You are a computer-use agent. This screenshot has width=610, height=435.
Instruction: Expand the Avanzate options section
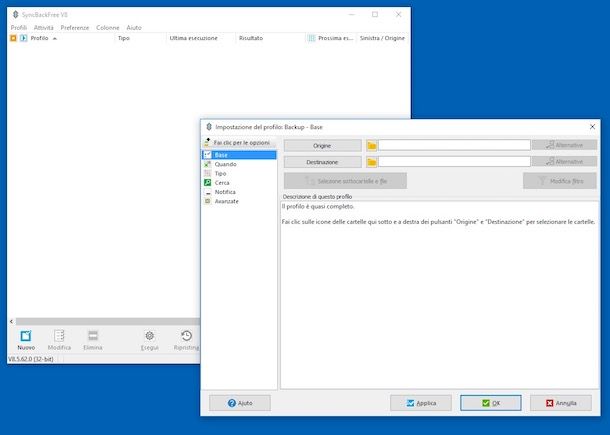tap(227, 201)
